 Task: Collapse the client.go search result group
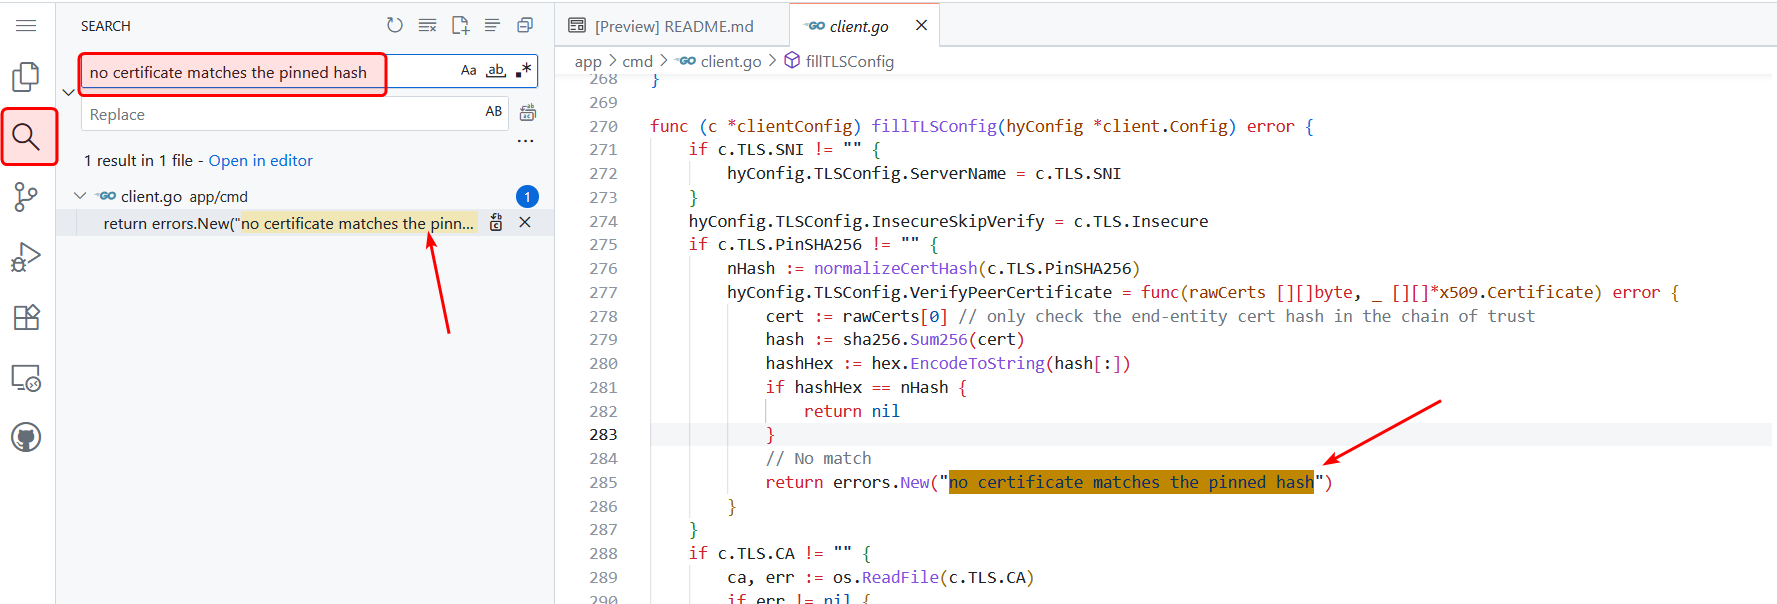click(80, 196)
